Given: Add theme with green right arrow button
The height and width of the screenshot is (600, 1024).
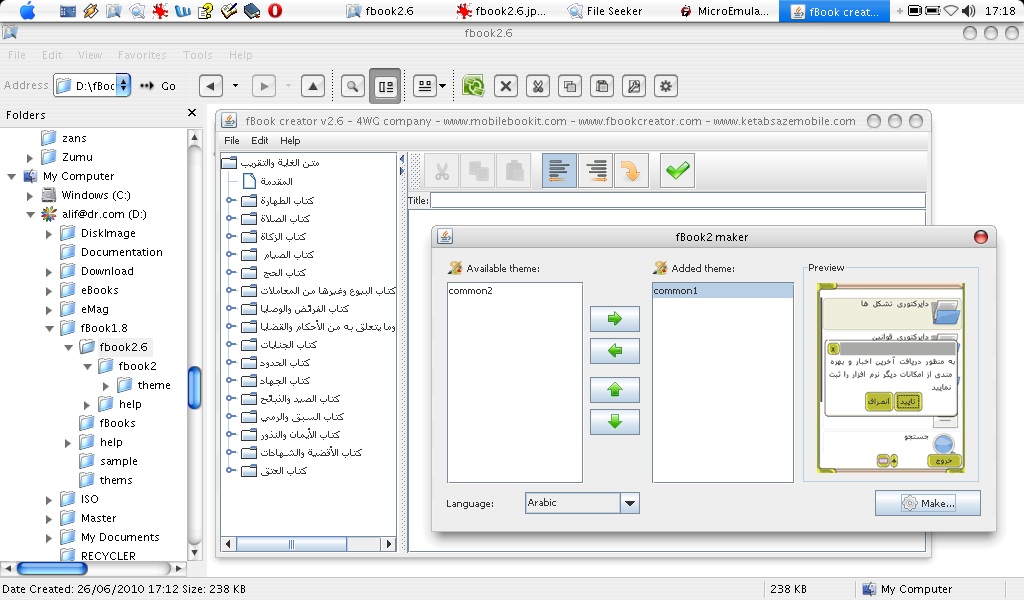Looking at the screenshot, I should [615, 319].
